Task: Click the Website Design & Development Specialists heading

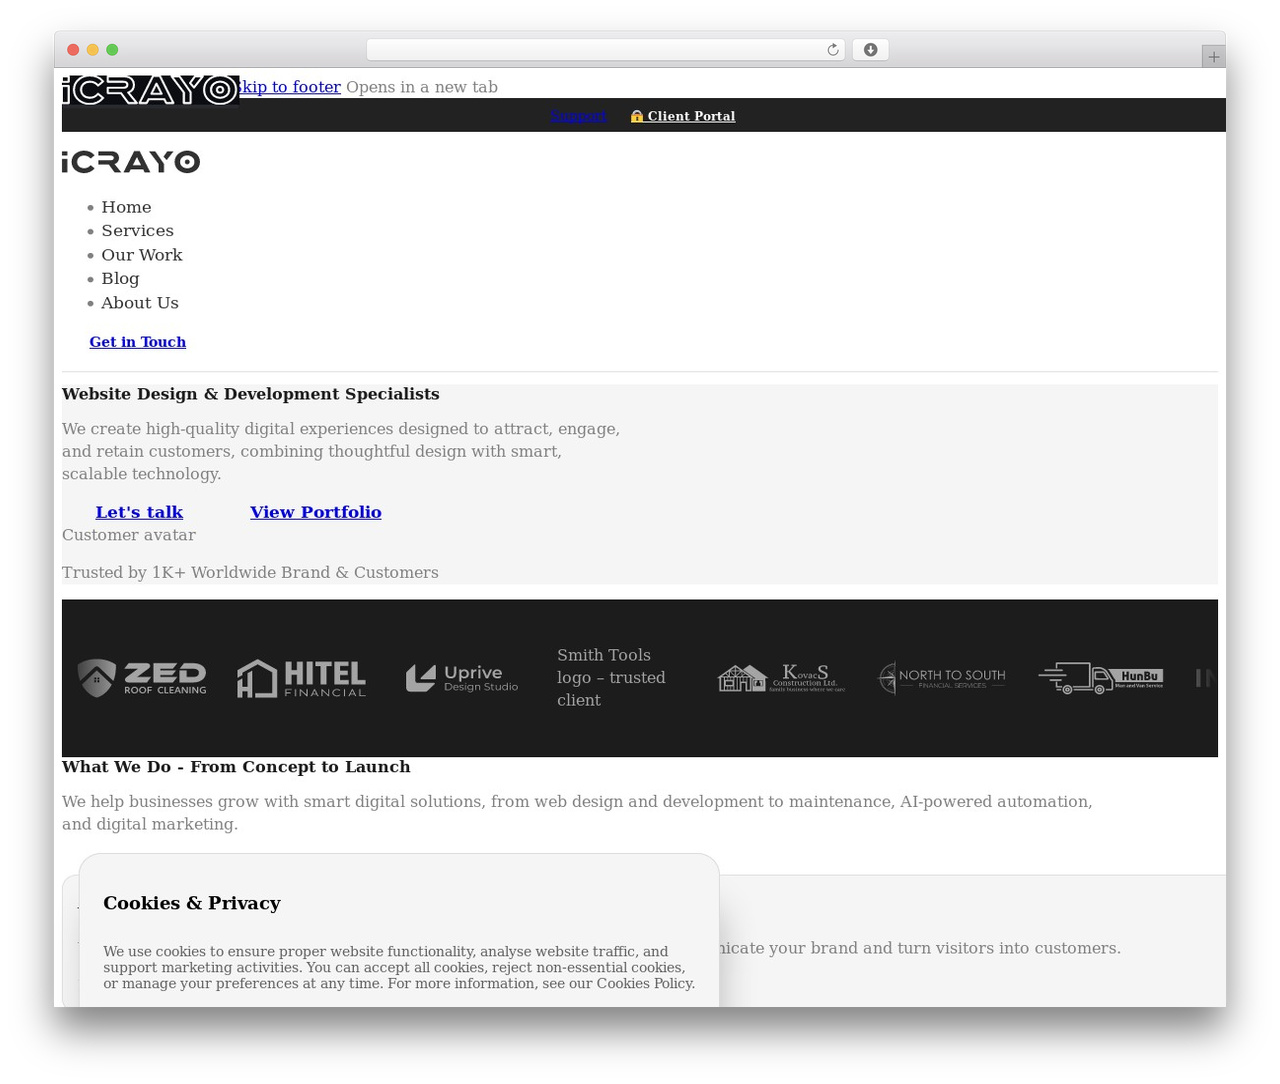Action: tap(251, 394)
